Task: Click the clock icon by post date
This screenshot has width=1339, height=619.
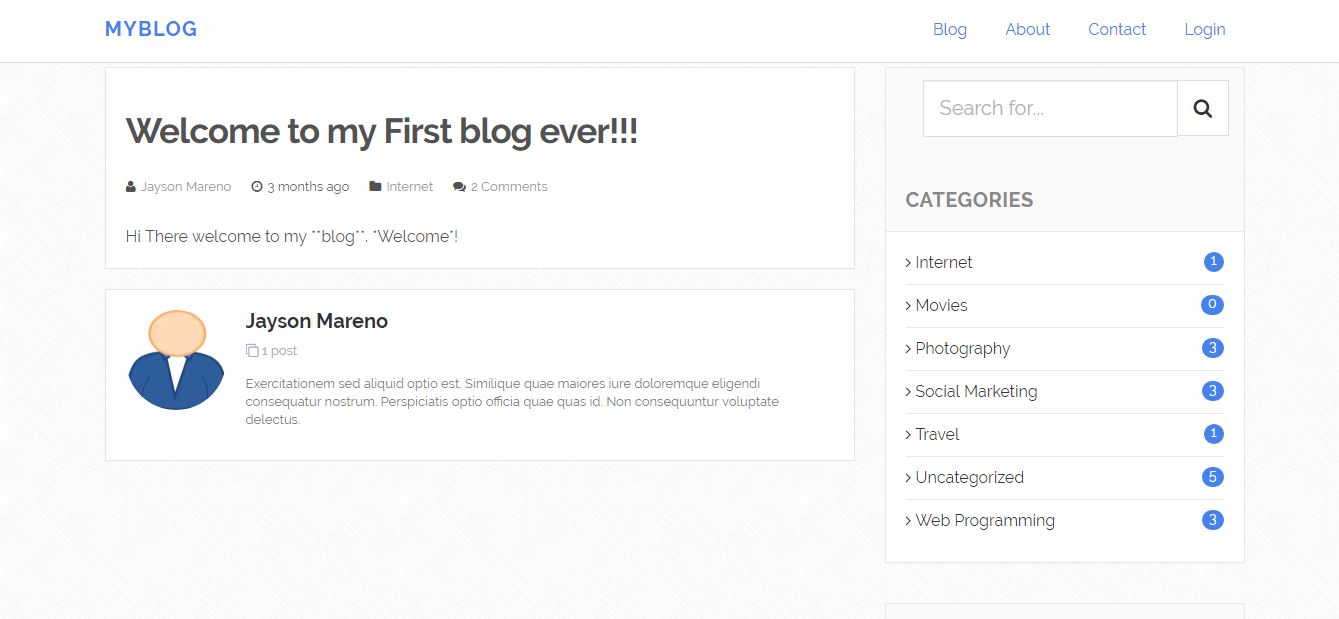Action: point(256,187)
